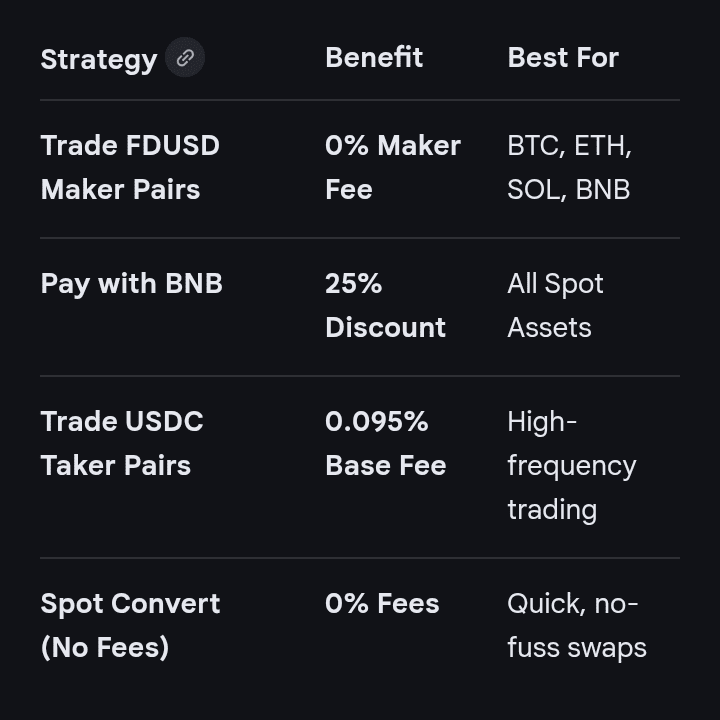Image resolution: width=720 pixels, height=720 pixels.
Task: Click the 'High-frequency trading' text
Action: click(571, 466)
